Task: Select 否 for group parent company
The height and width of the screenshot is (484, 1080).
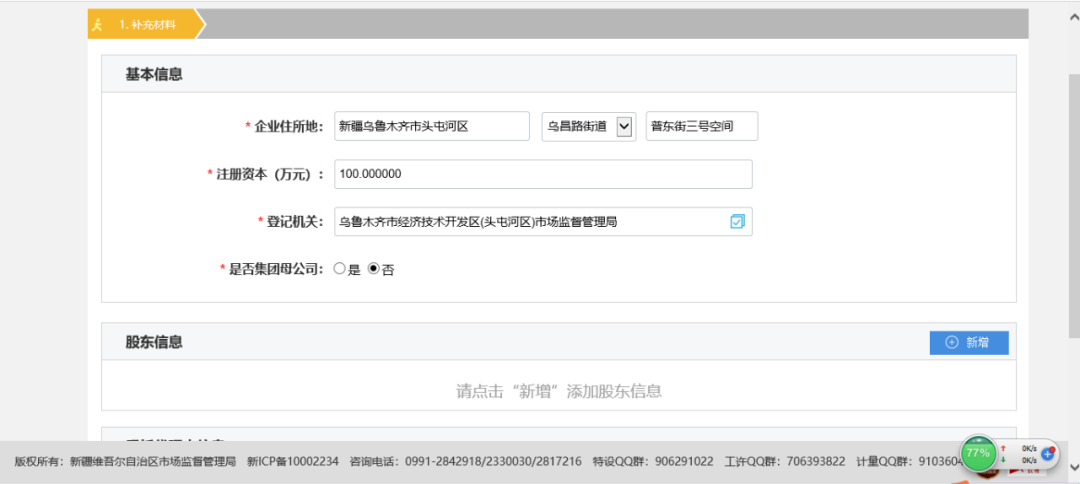Action: [x=374, y=269]
